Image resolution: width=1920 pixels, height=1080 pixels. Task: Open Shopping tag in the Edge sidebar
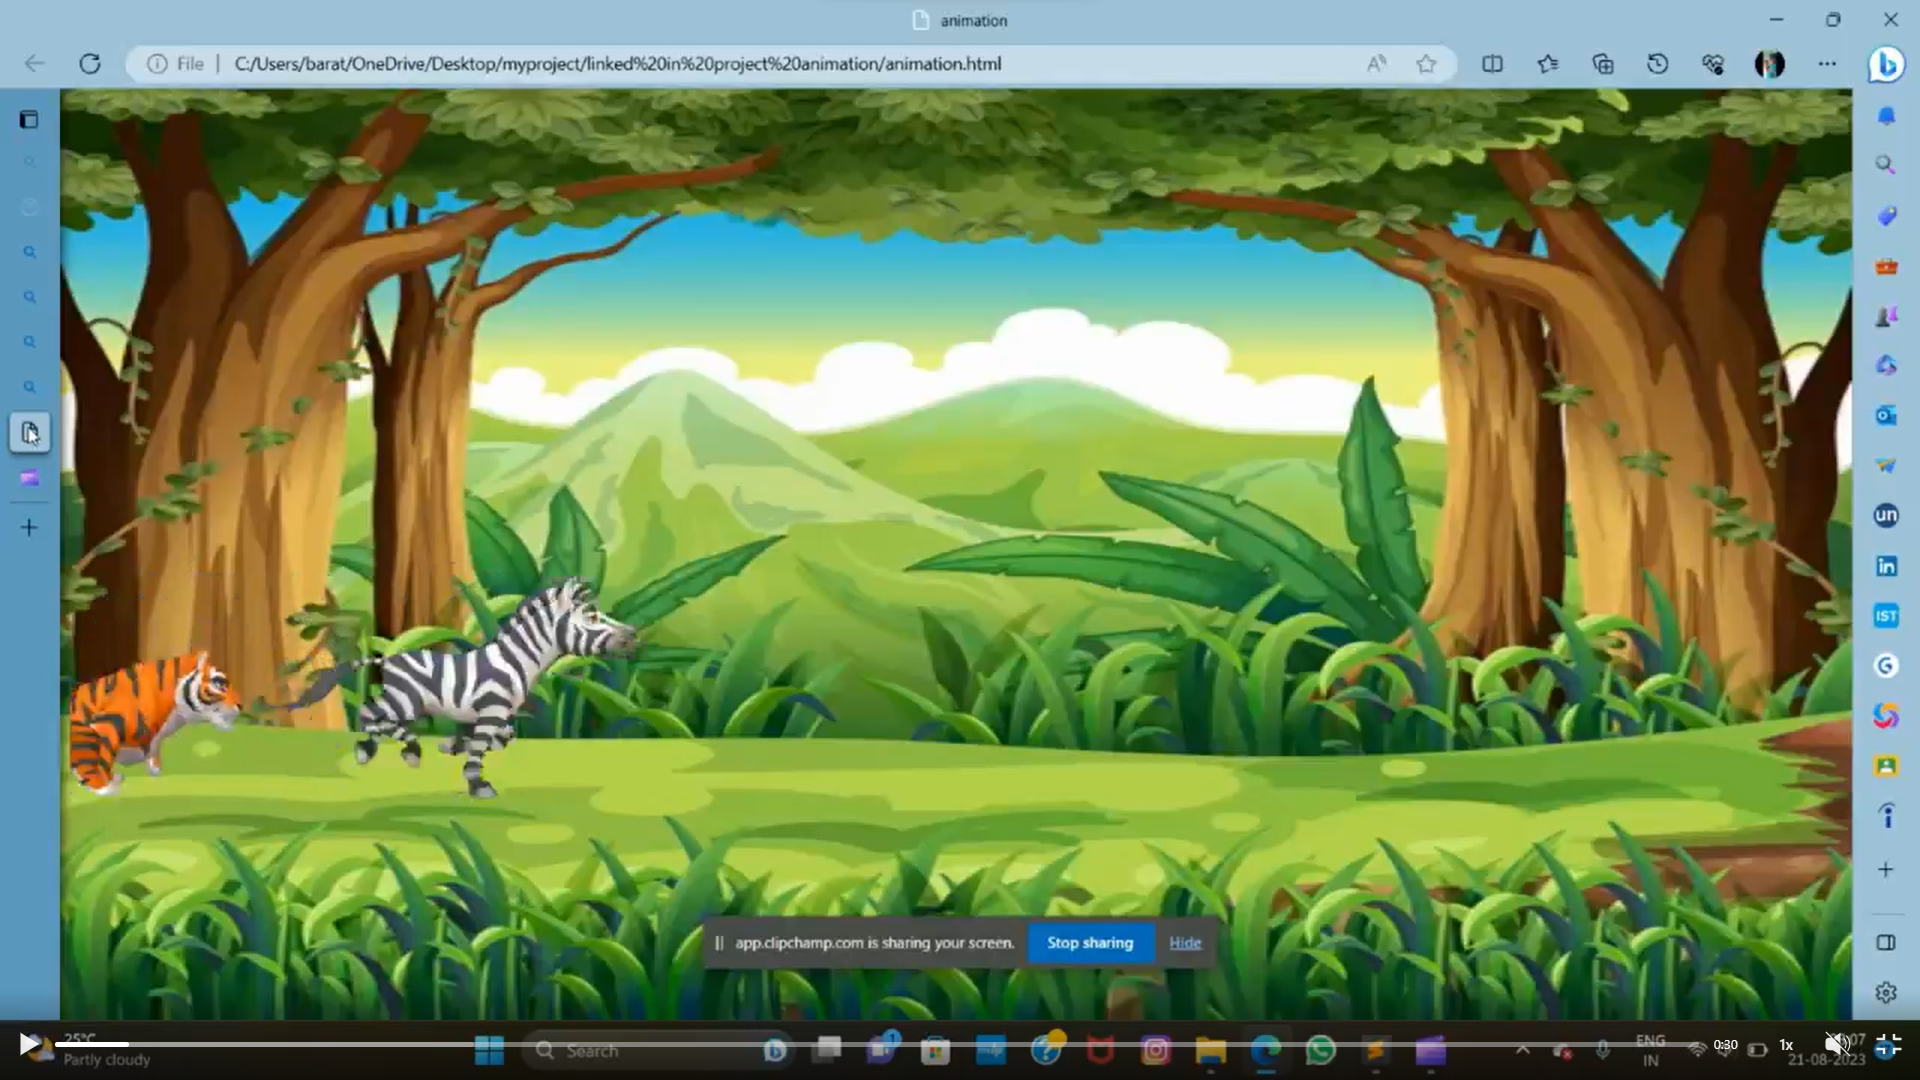click(1886, 216)
